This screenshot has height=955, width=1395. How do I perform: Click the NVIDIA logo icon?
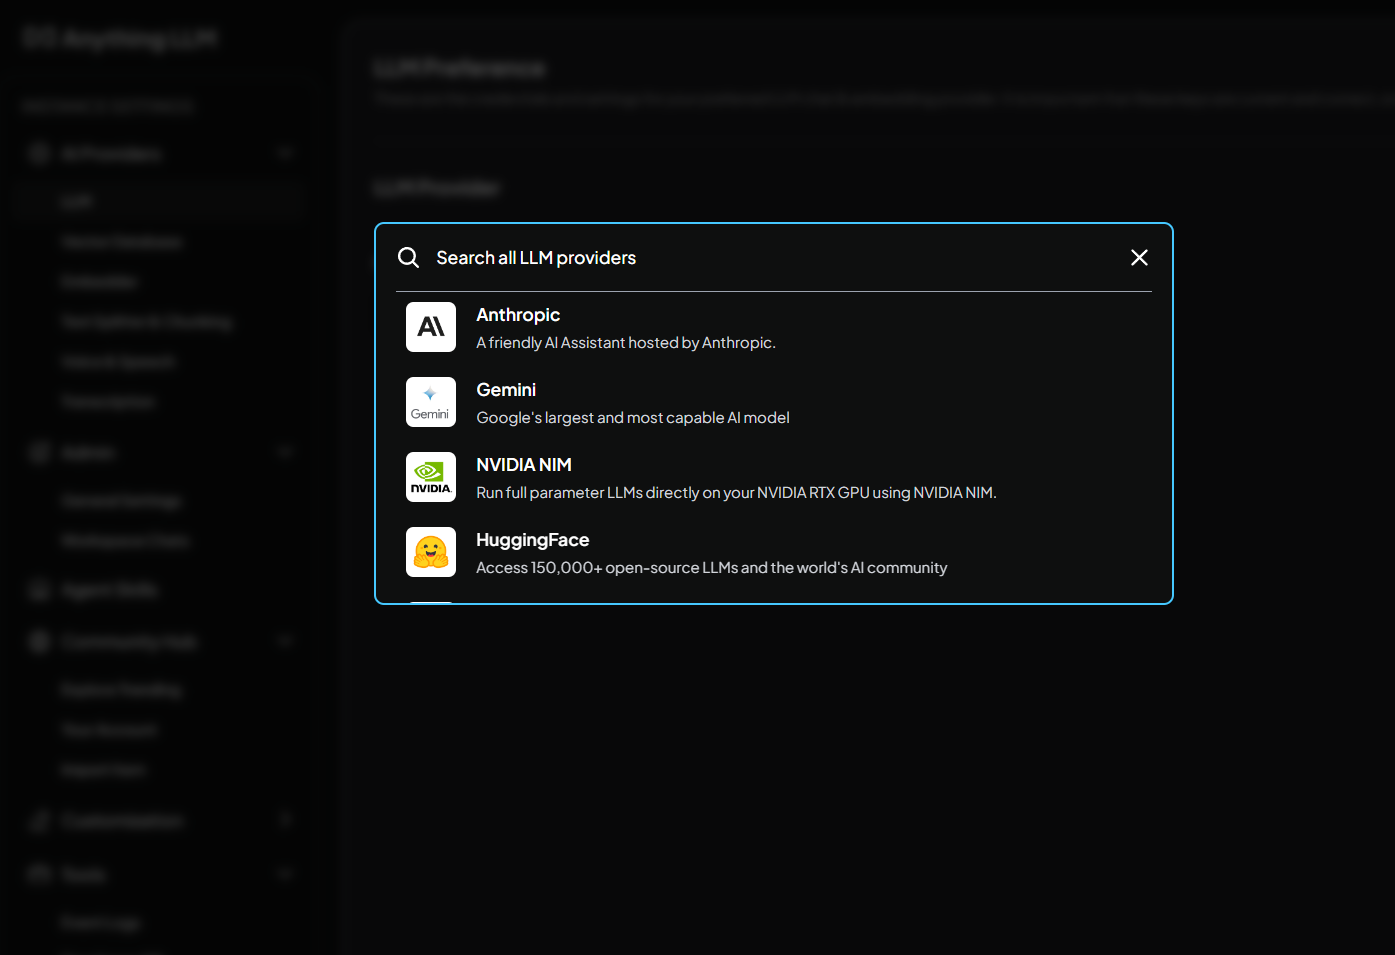coord(431,477)
